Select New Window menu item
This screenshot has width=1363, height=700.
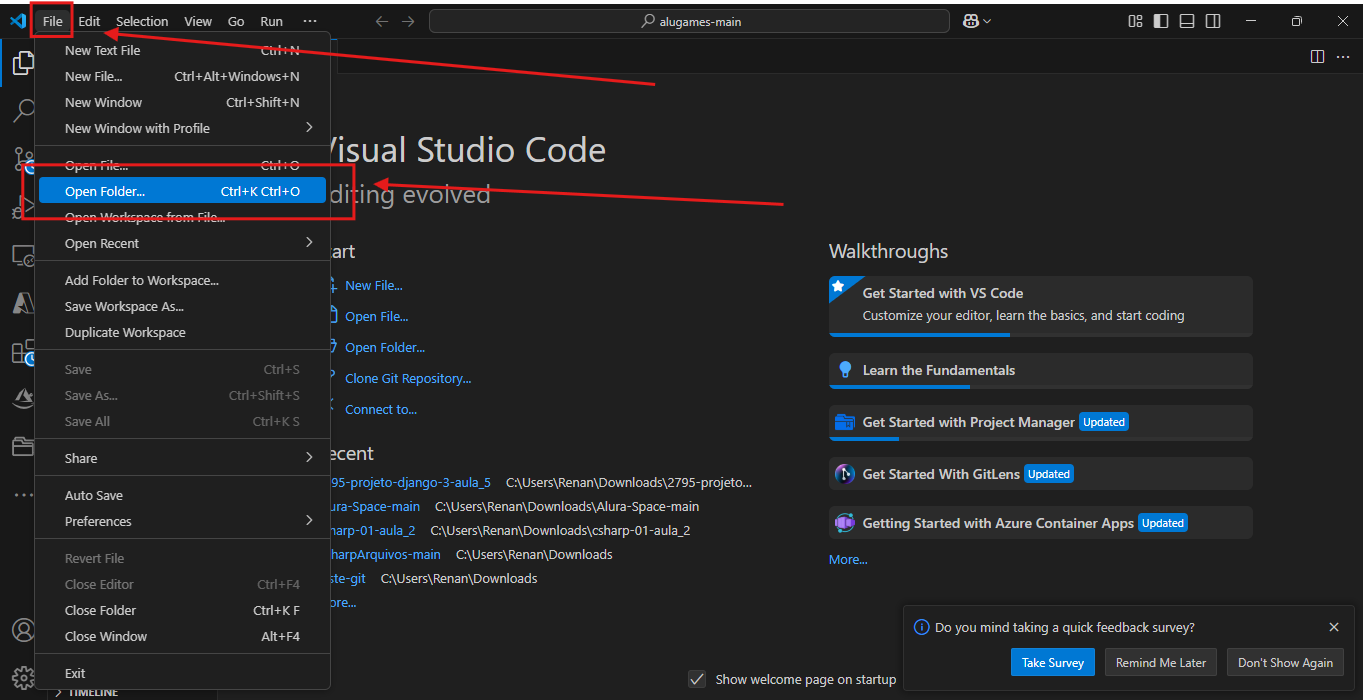pyautogui.click(x=182, y=102)
